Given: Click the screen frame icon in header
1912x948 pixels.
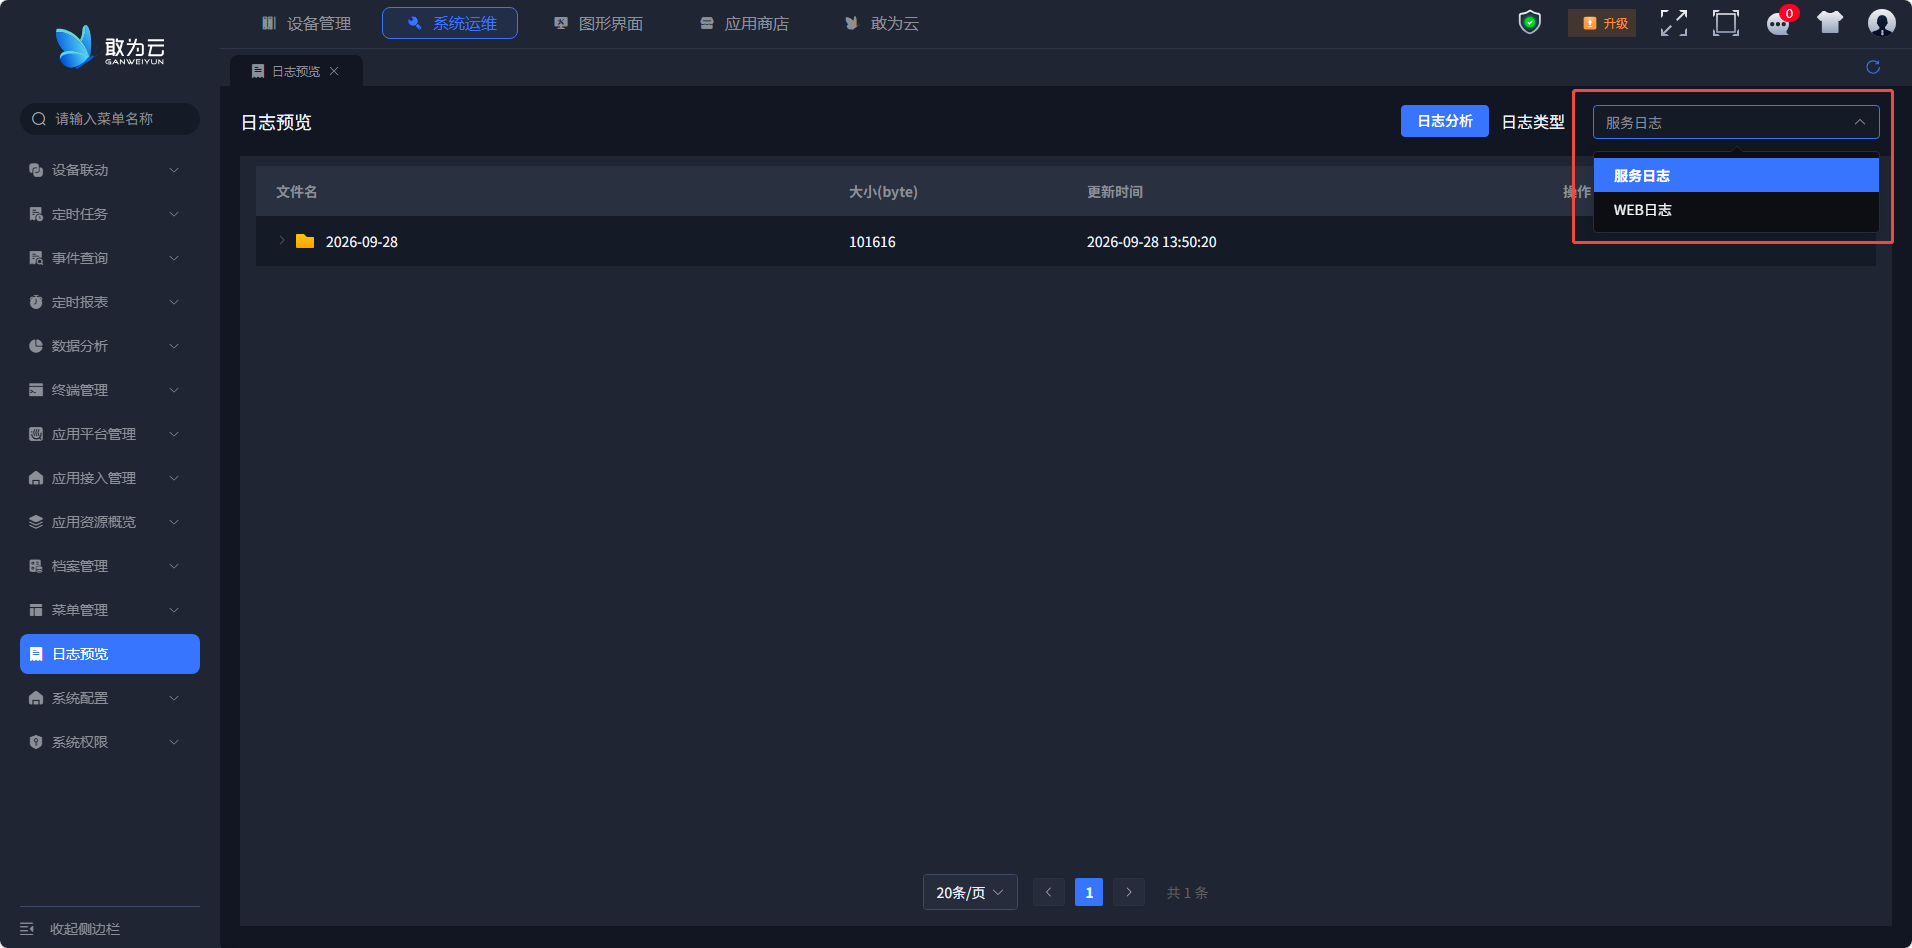Looking at the screenshot, I should click(x=1726, y=23).
